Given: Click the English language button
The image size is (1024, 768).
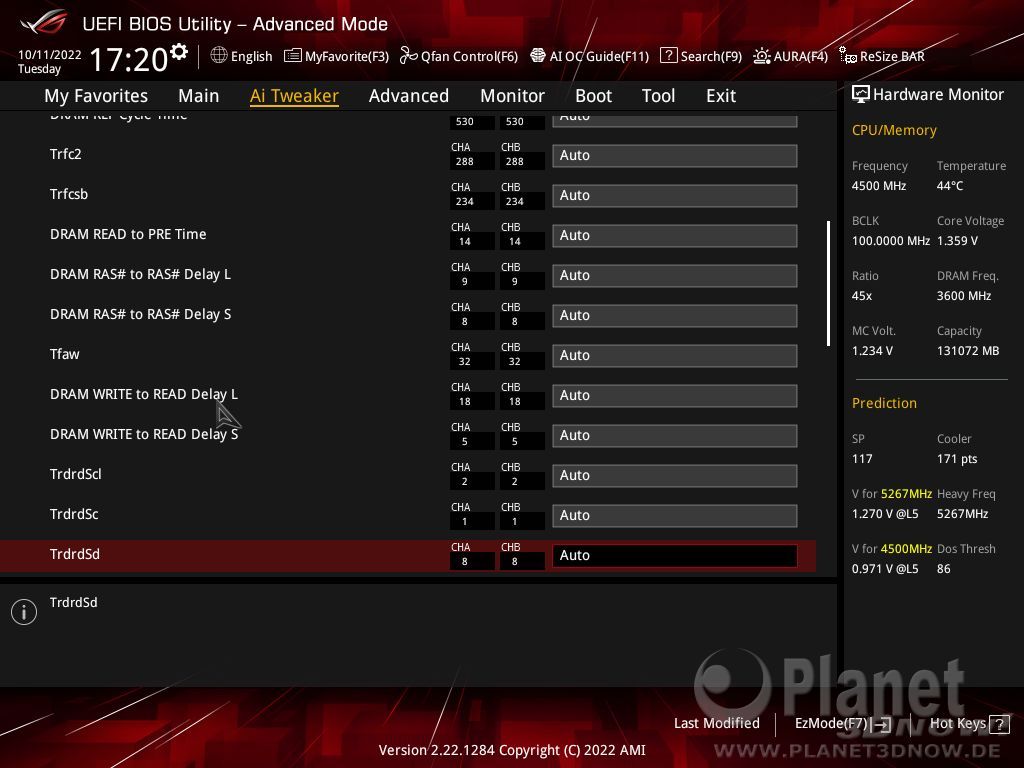Looking at the screenshot, I should 242,56.
